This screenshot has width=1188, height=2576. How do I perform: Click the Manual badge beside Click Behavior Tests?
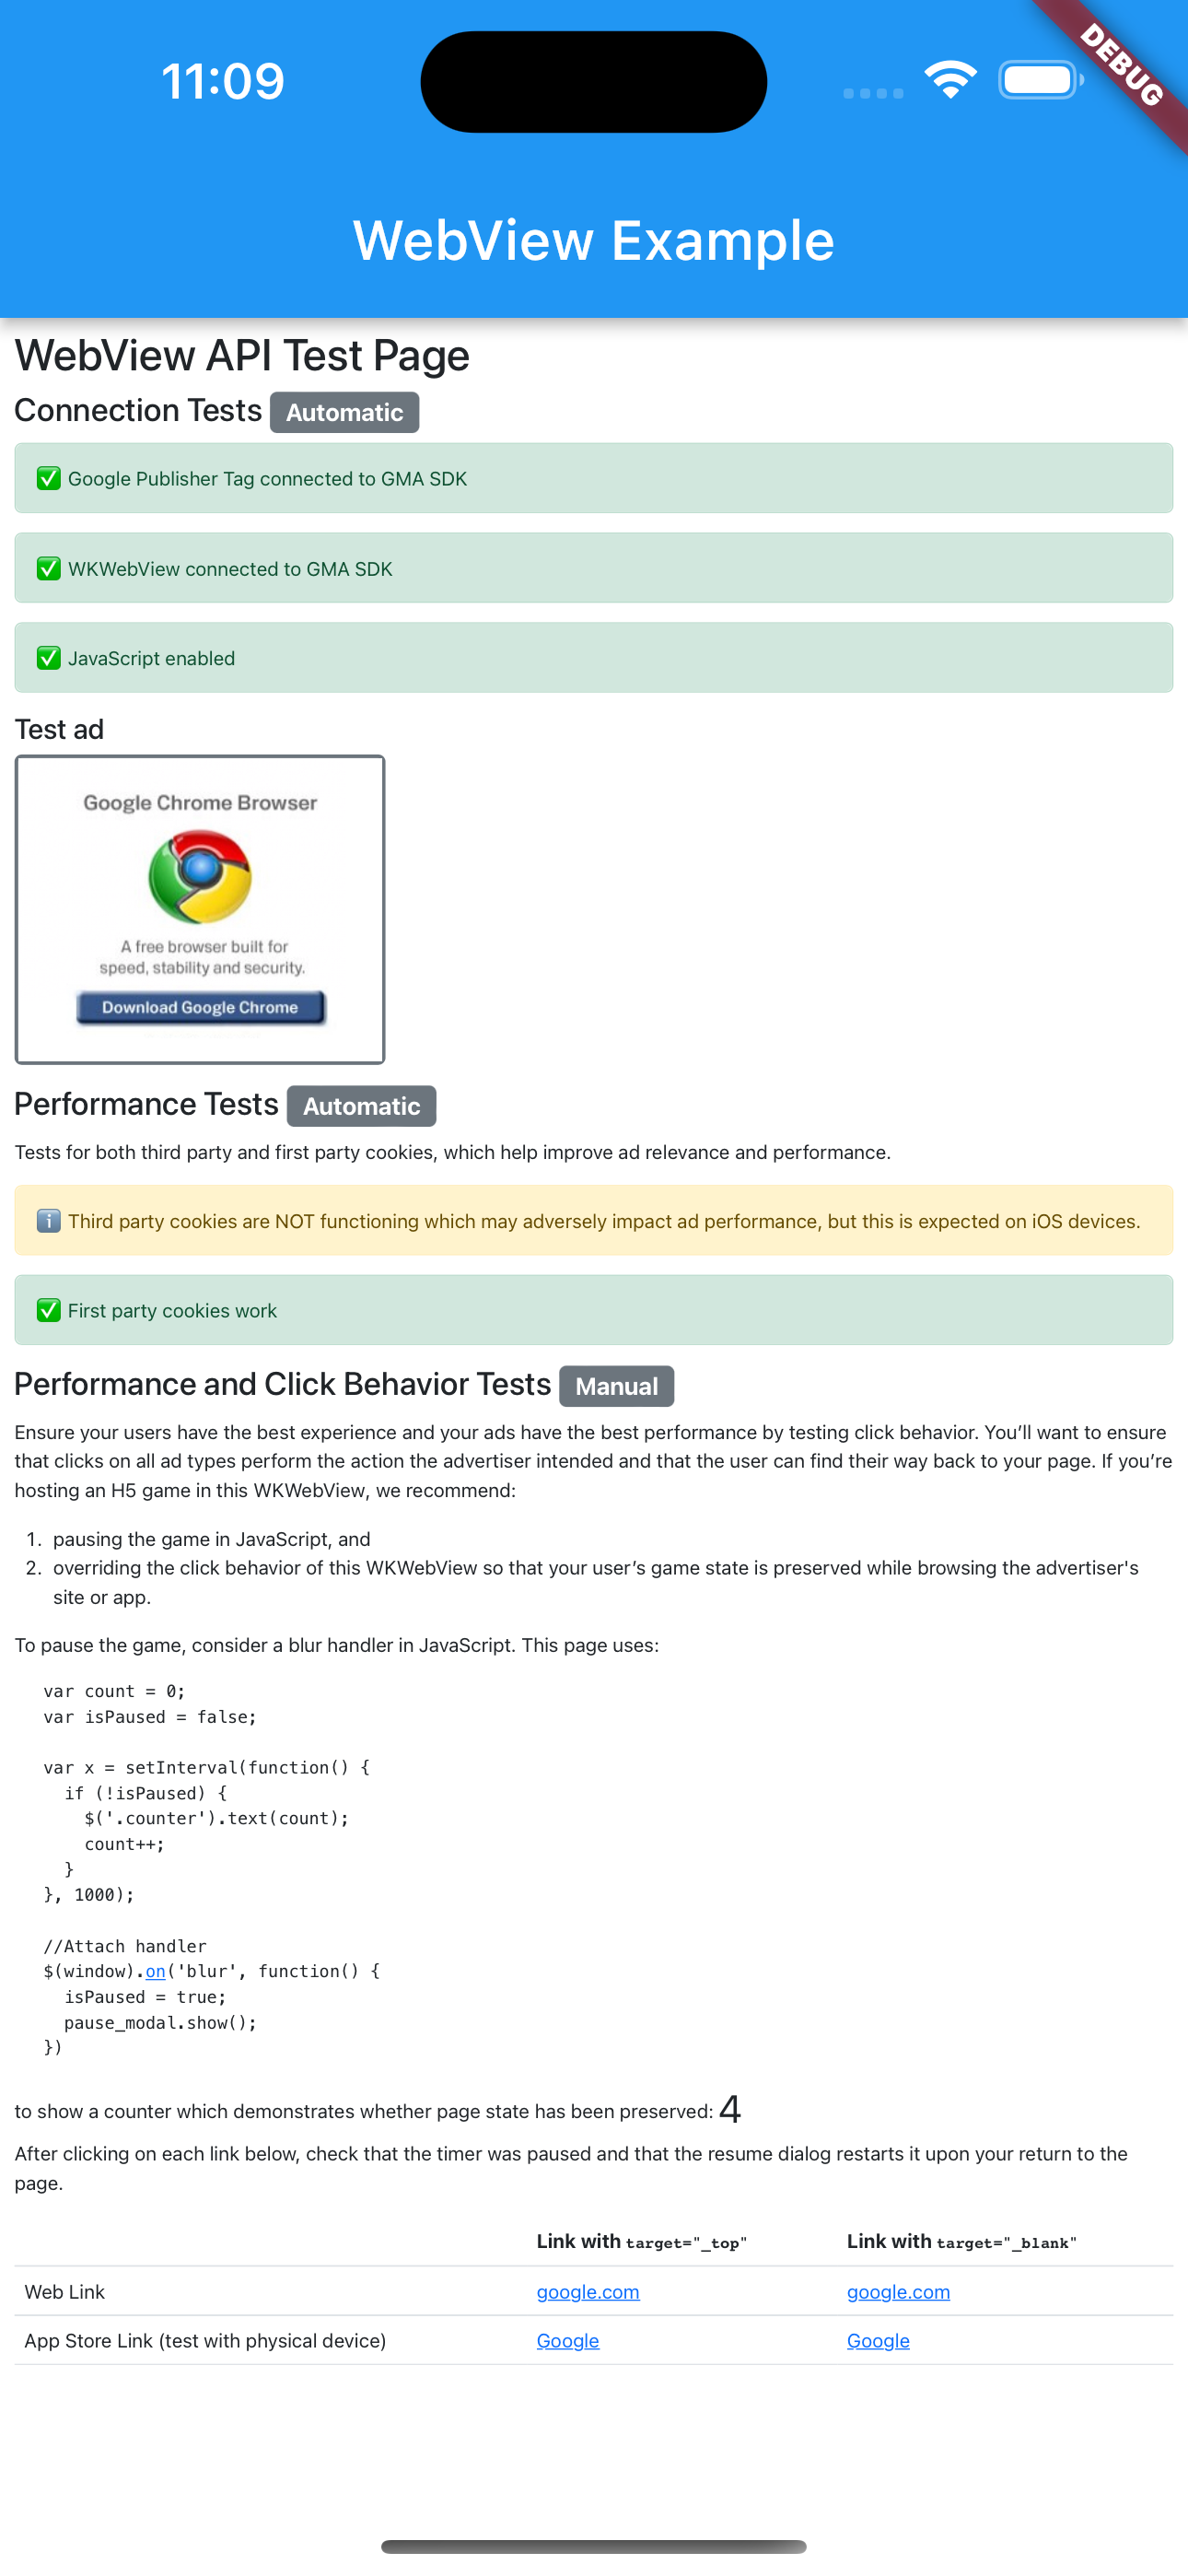(616, 1386)
